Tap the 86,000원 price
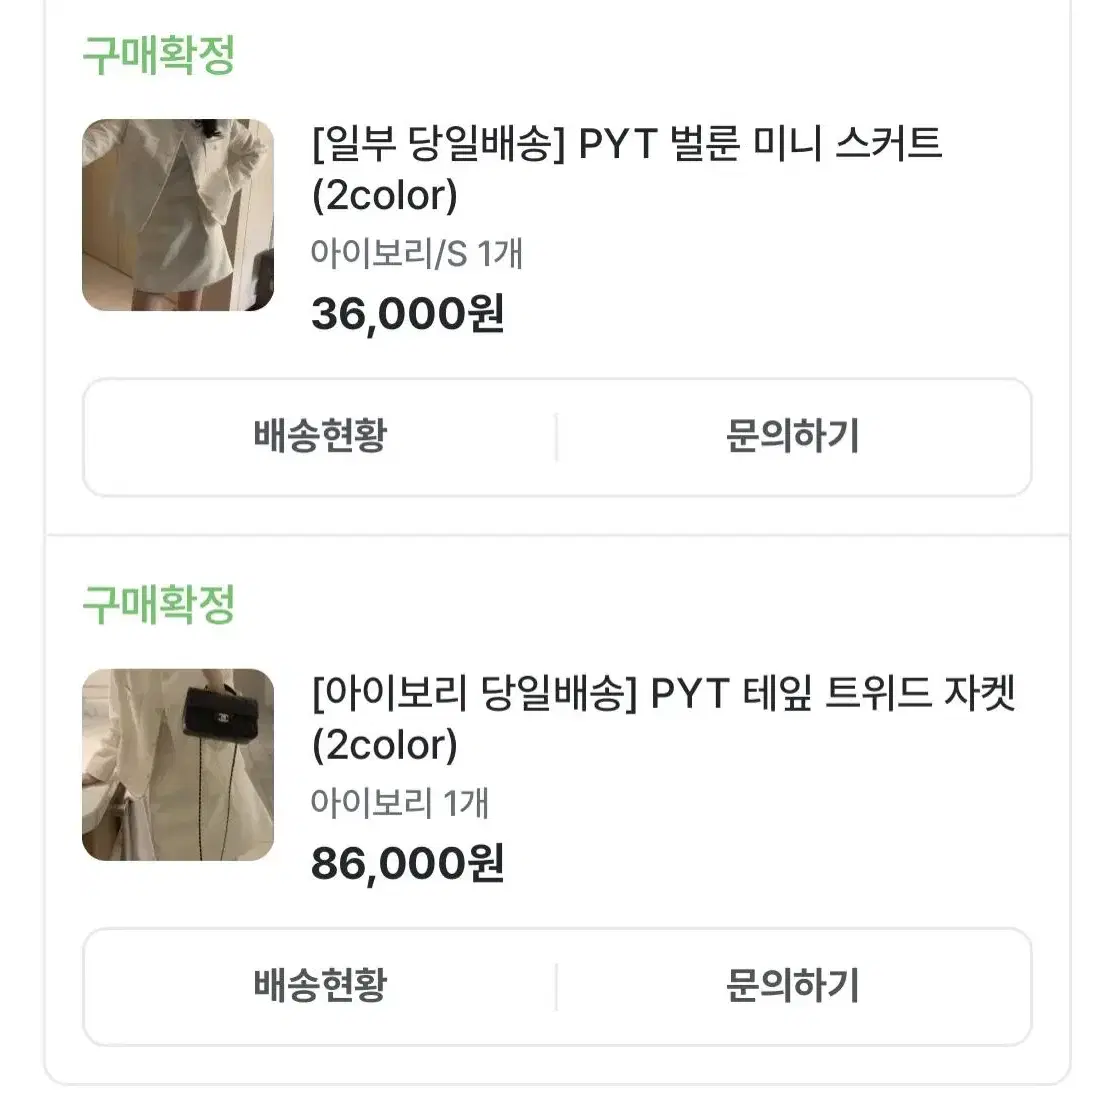The width and height of the screenshot is (1116, 1116). pyautogui.click(x=408, y=863)
